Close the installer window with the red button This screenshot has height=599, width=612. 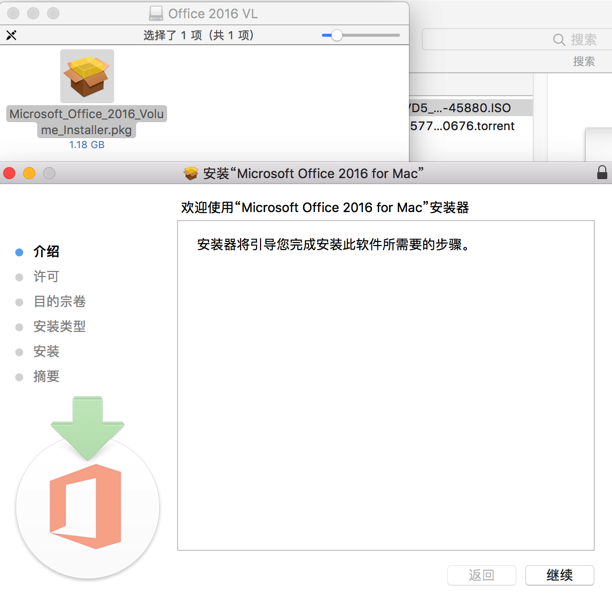click(x=9, y=173)
